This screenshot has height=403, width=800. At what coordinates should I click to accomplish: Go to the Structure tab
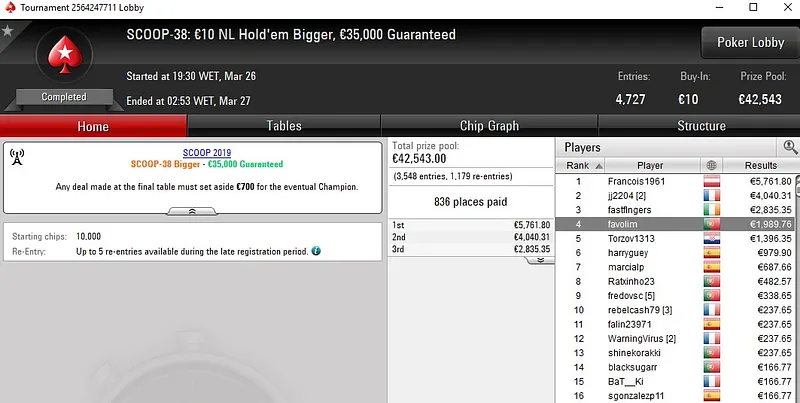click(x=701, y=126)
